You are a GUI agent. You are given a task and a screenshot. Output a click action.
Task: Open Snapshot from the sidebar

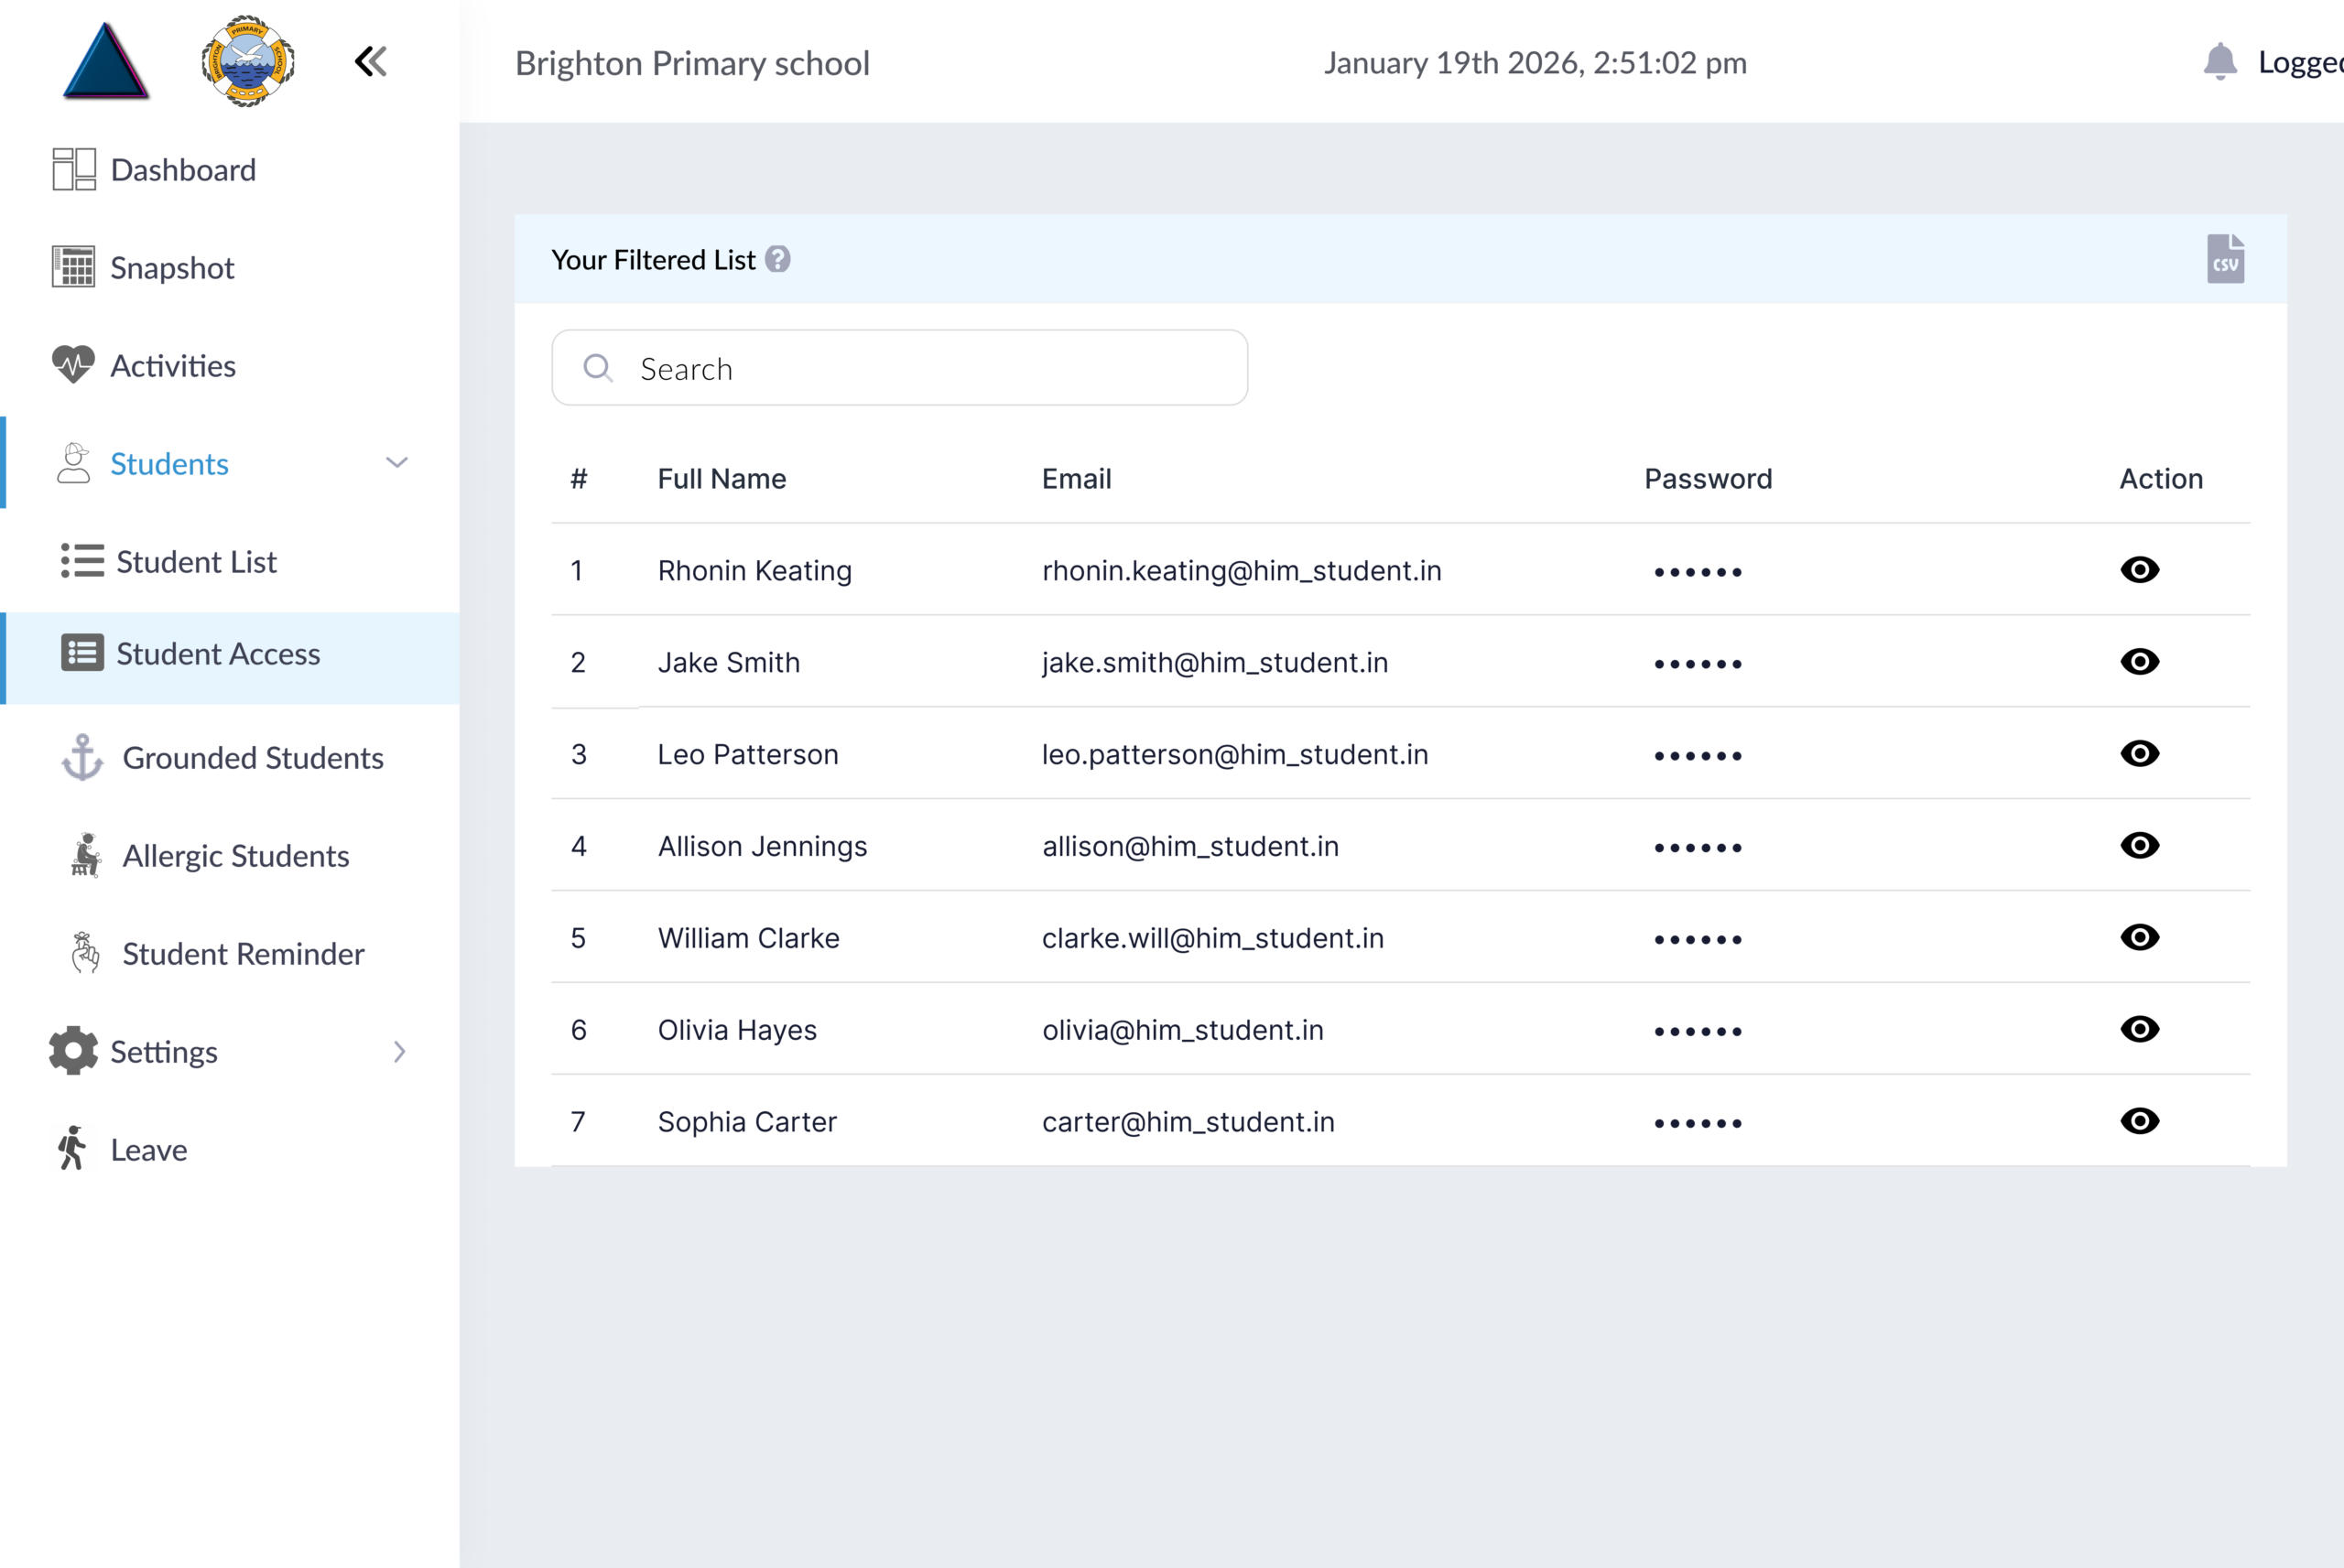(x=172, y=268)
